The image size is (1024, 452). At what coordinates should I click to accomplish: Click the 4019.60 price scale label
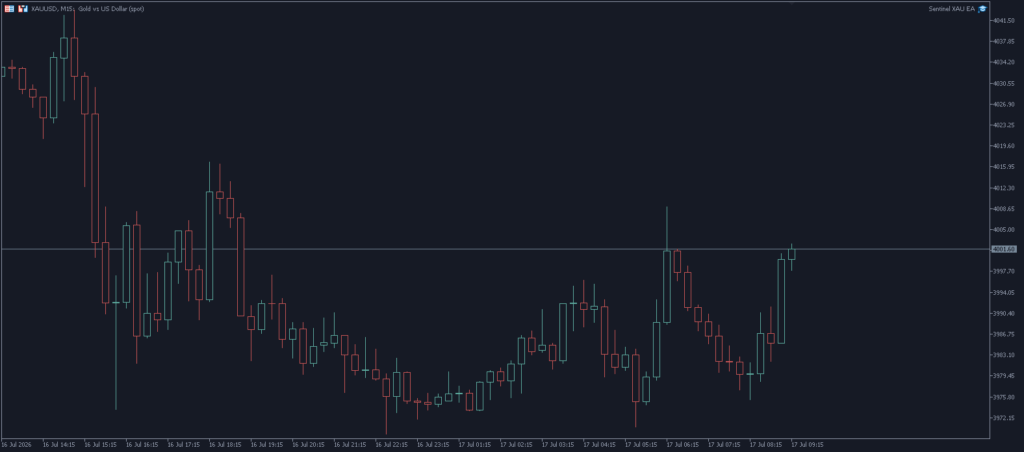tap(1004, 146)
